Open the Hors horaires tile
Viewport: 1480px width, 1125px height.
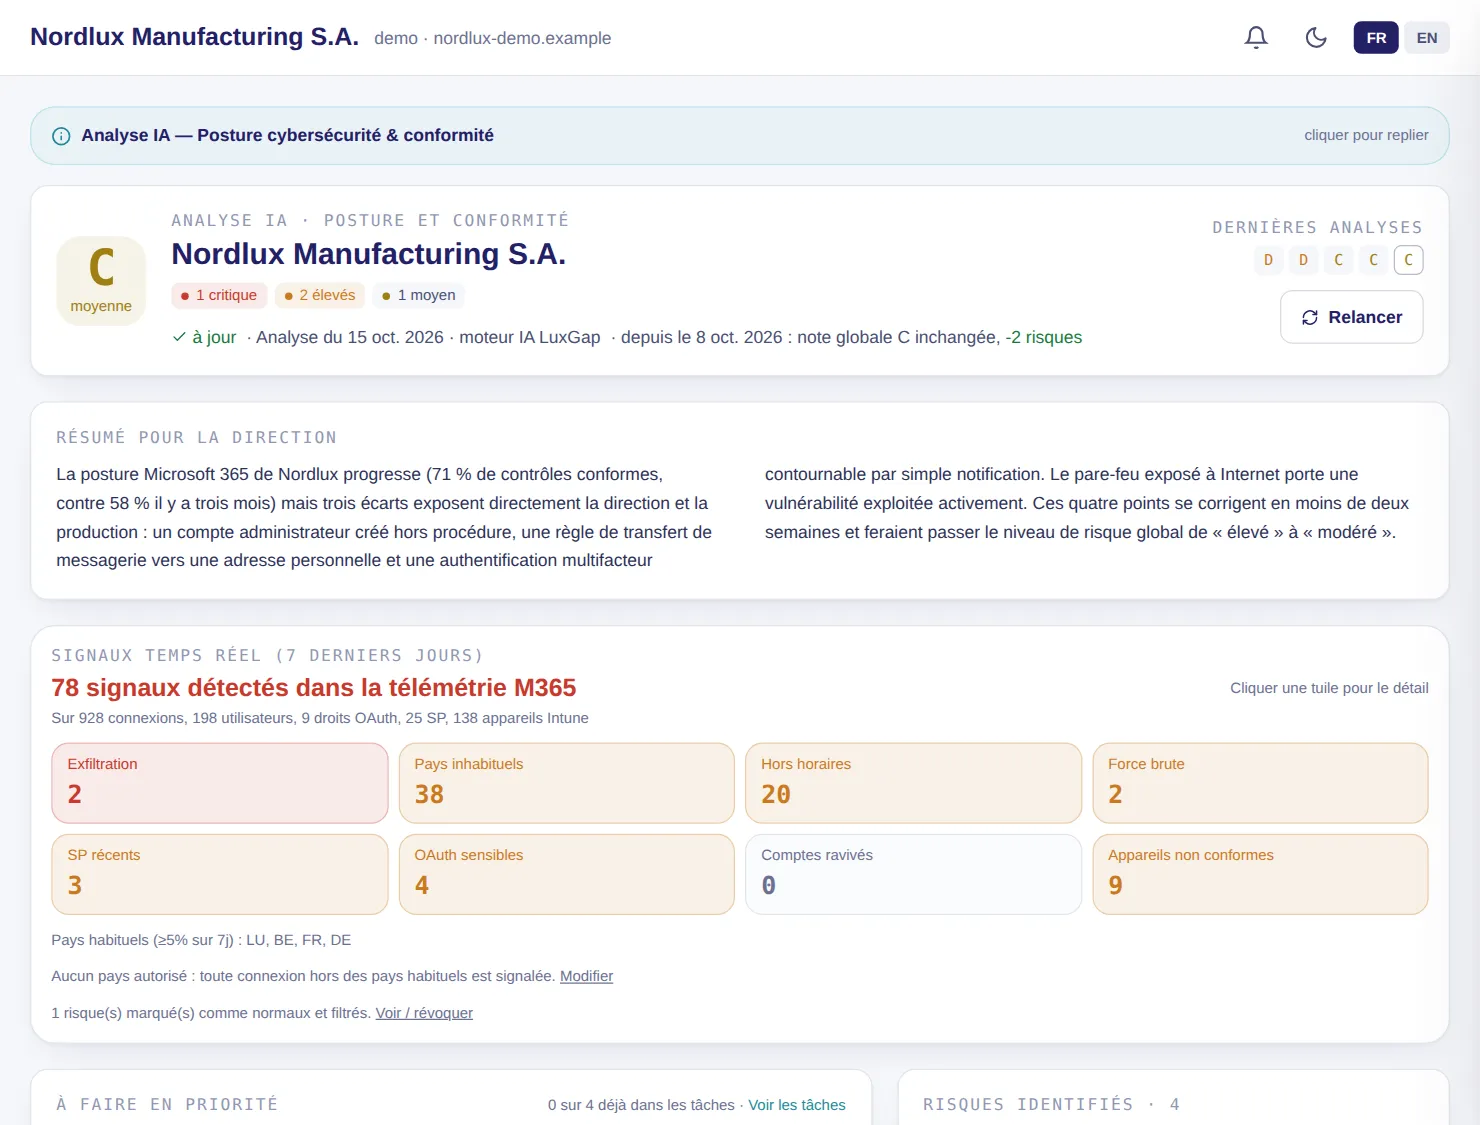[914, 783]
